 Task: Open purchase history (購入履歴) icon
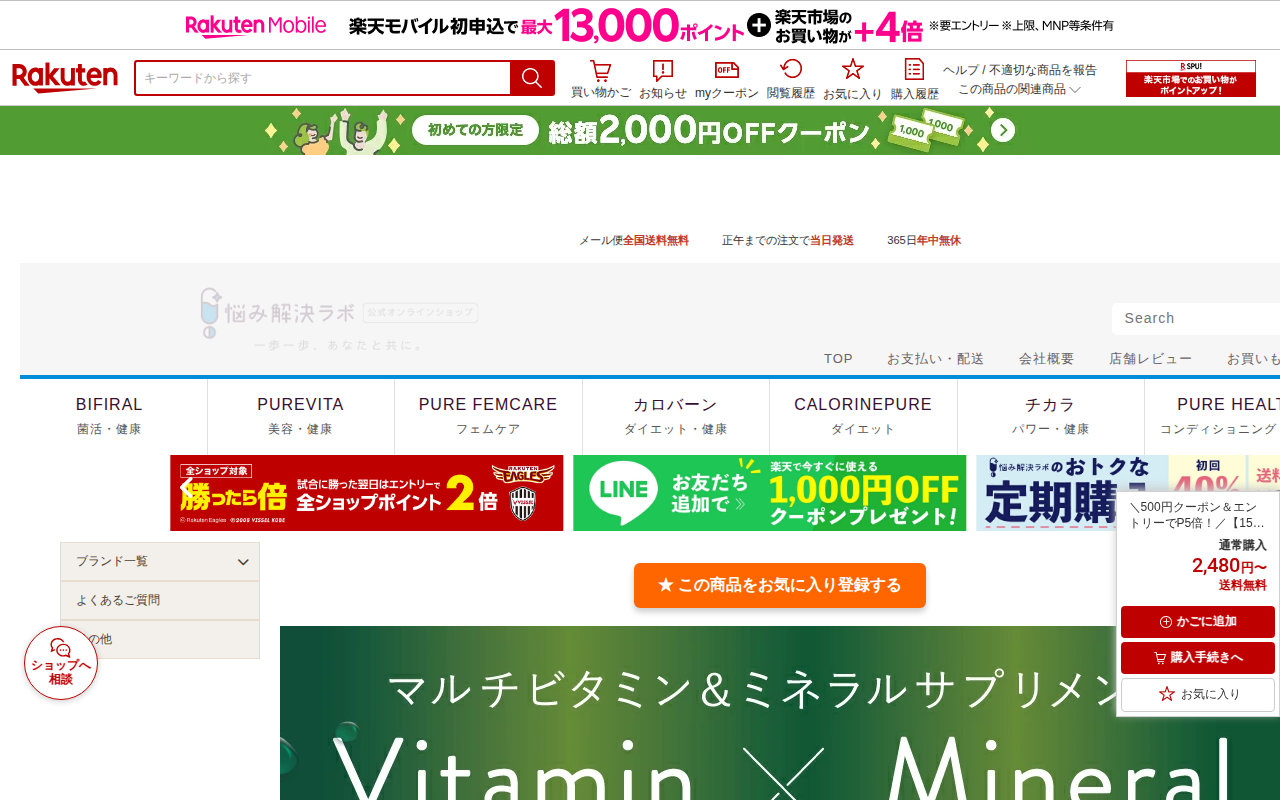914,79
